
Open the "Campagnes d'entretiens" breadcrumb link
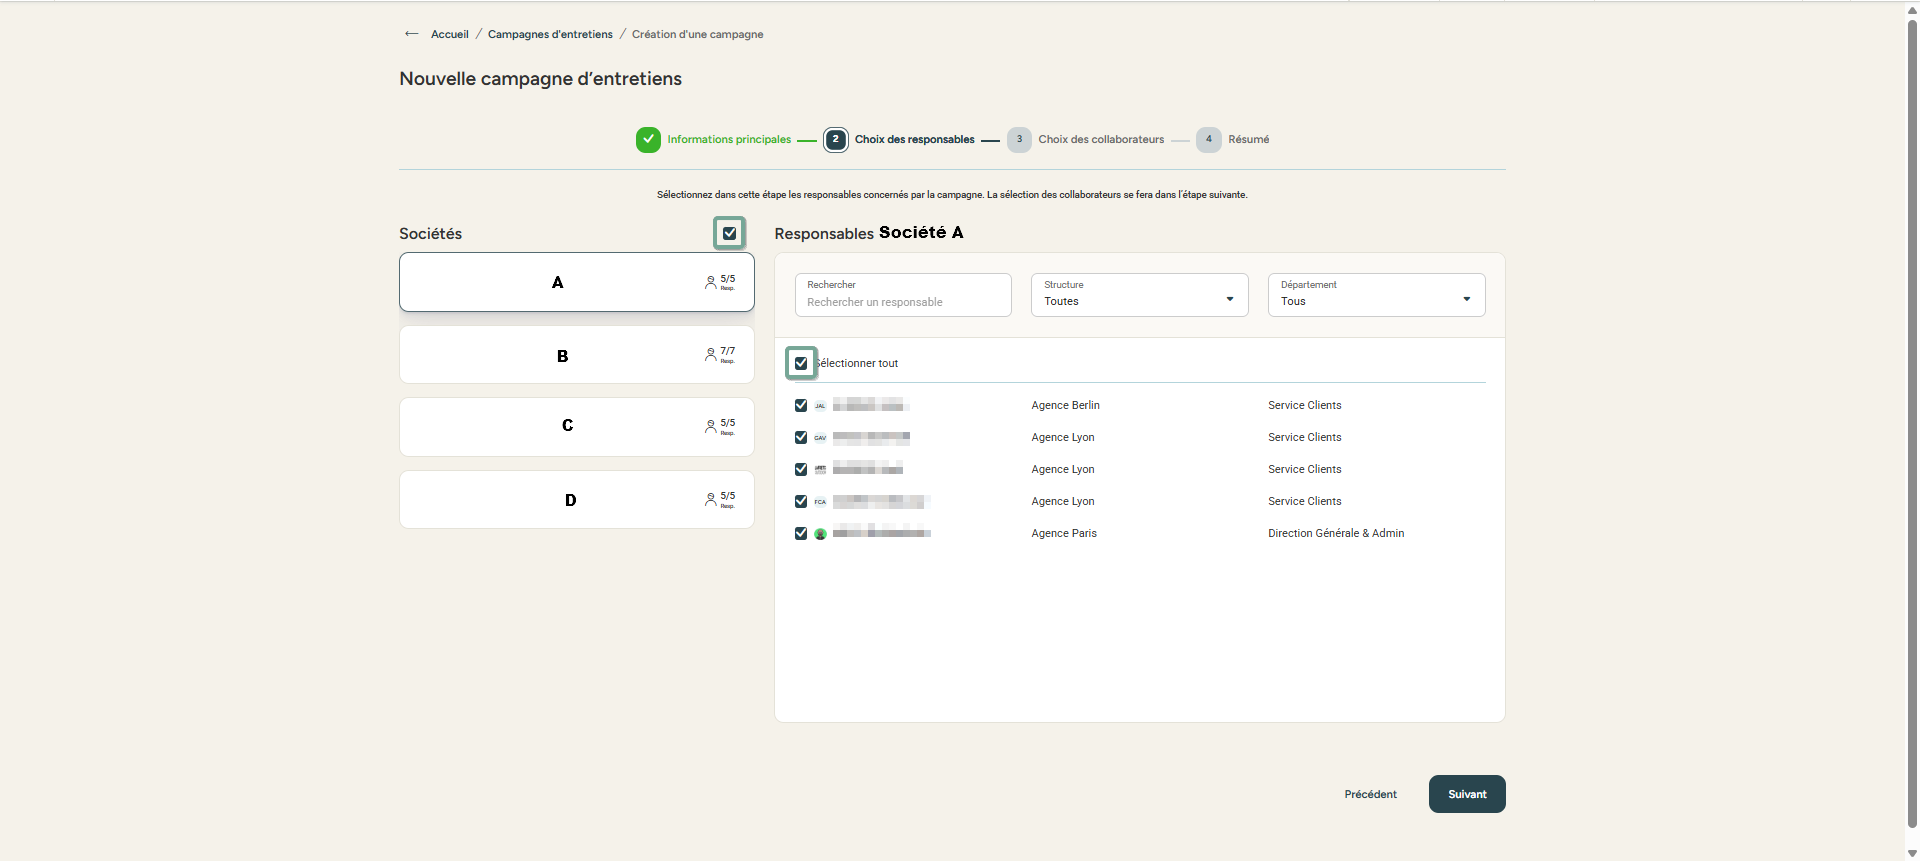550,35
